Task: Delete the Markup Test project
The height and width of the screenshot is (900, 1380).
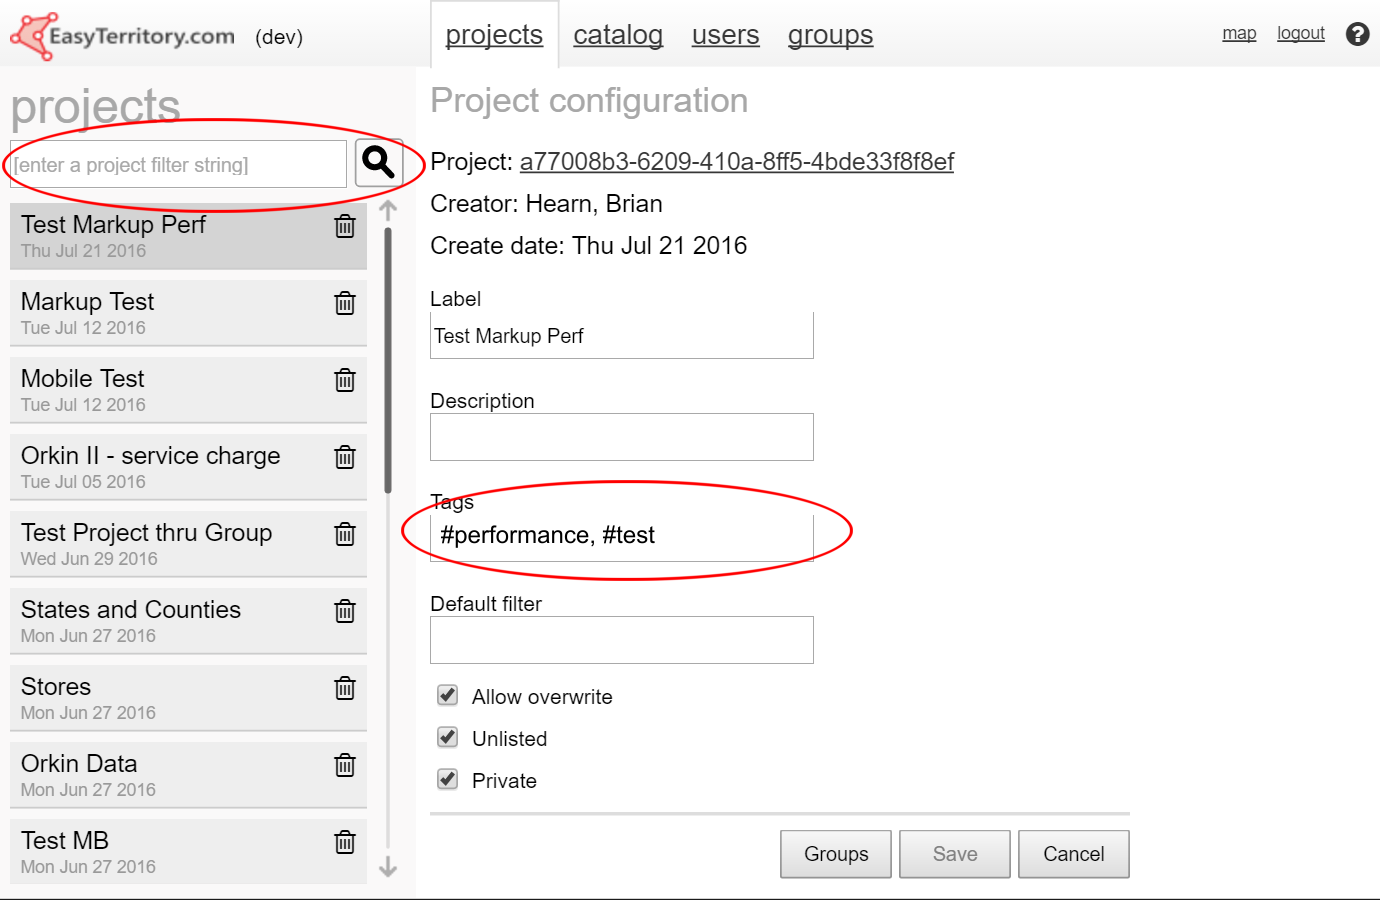Action: click(x=345, y=303)
